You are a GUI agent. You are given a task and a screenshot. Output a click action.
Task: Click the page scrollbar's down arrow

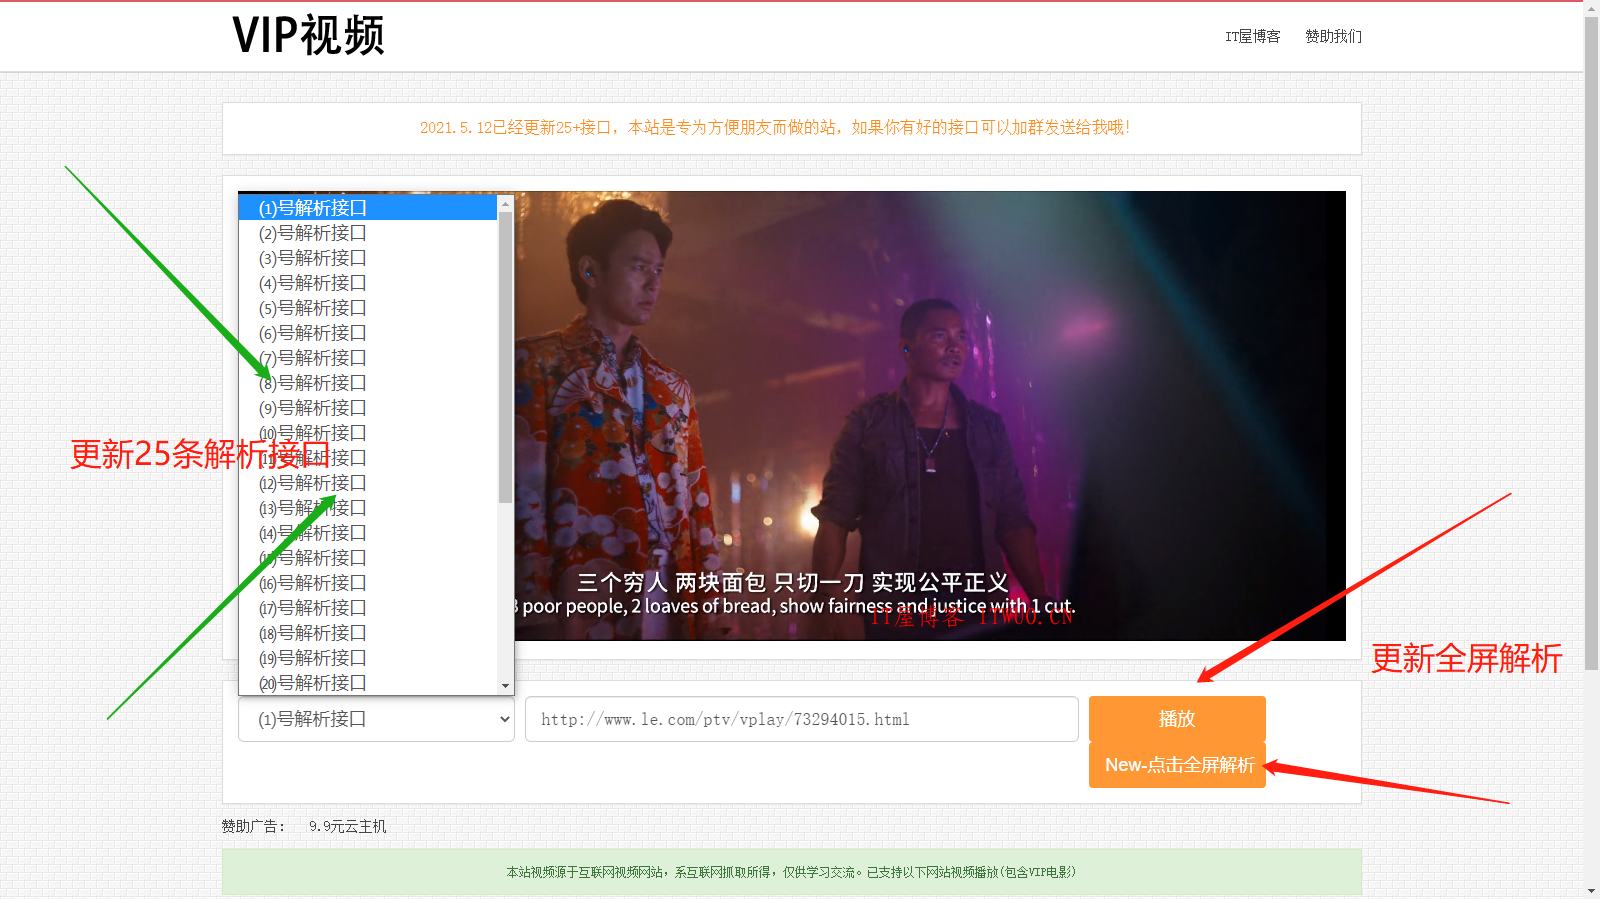pos(1591,890)
